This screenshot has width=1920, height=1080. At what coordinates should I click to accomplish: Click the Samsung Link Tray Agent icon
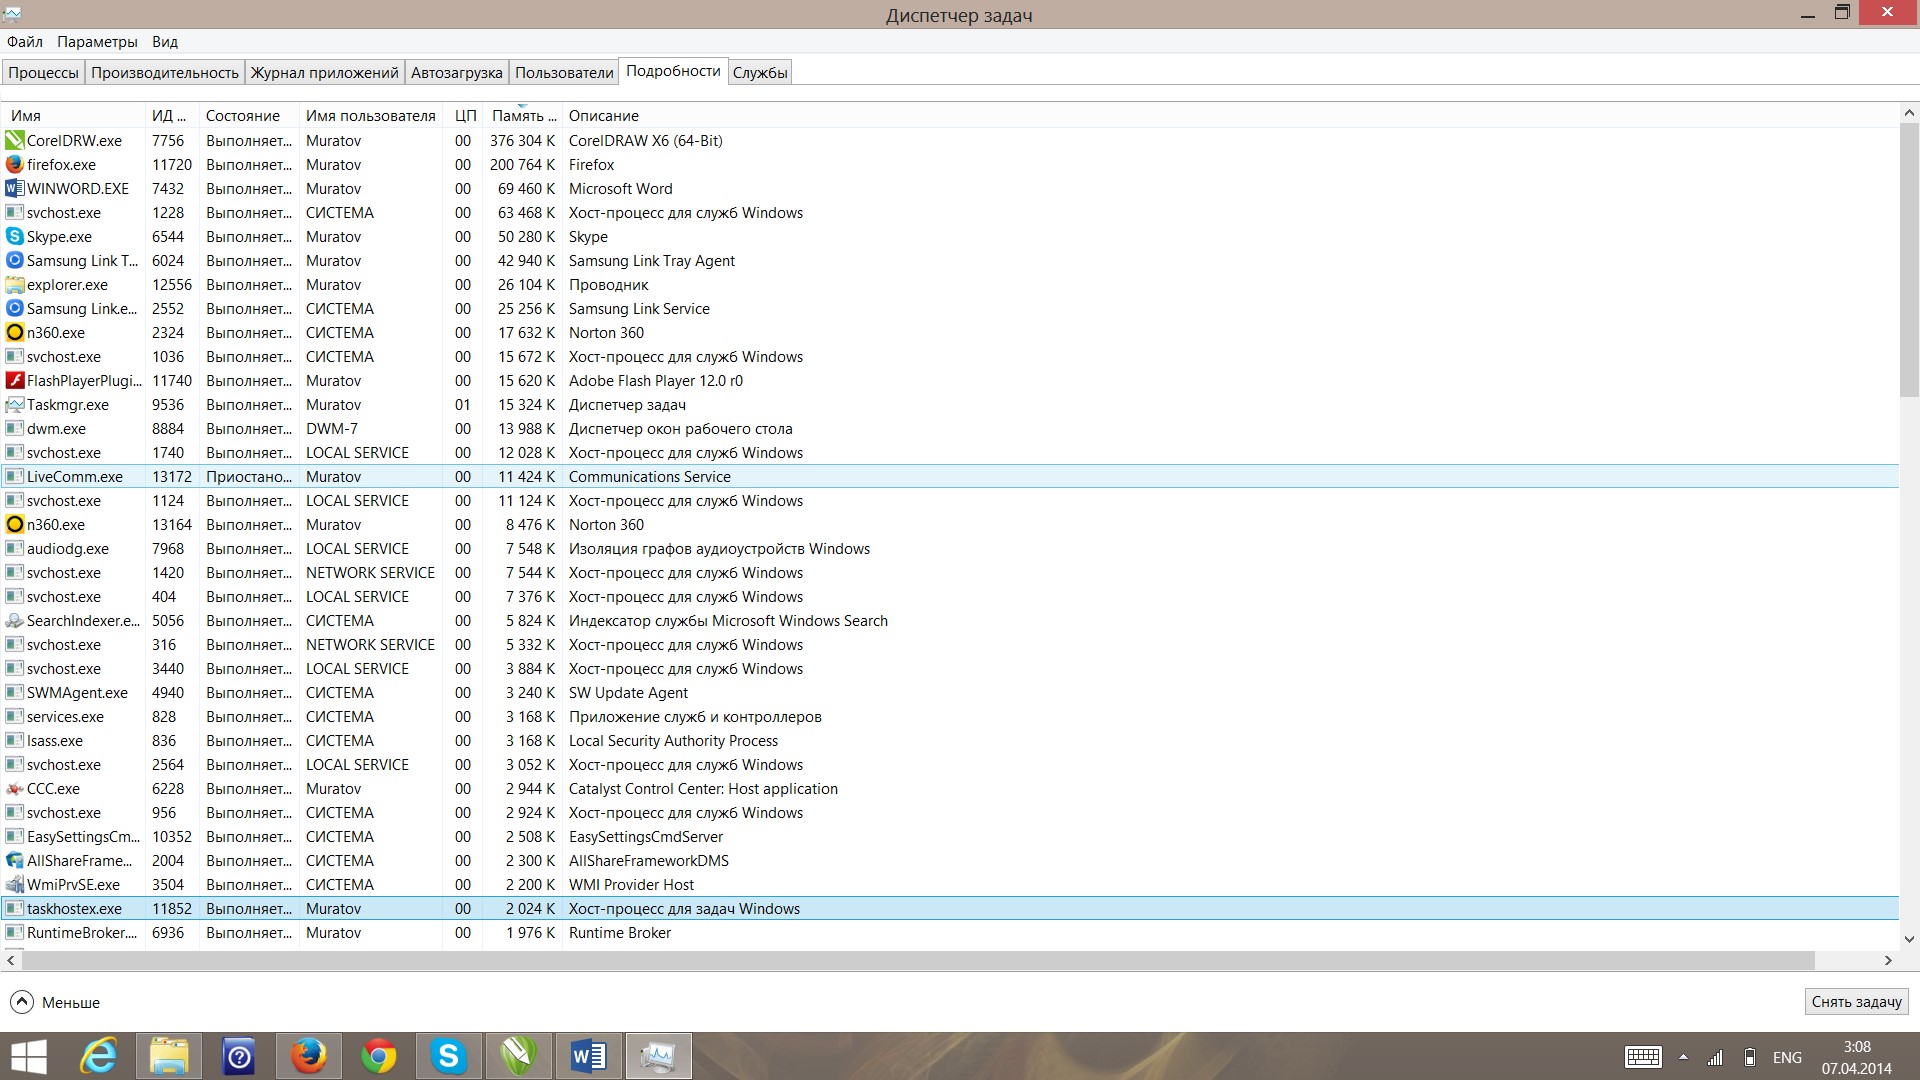14,261
